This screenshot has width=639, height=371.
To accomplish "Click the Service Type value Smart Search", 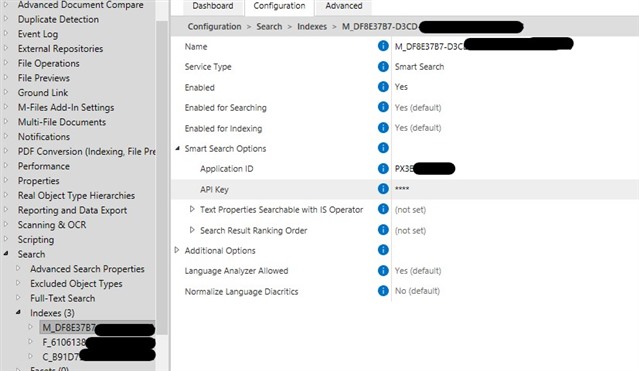I will point(419,66).
